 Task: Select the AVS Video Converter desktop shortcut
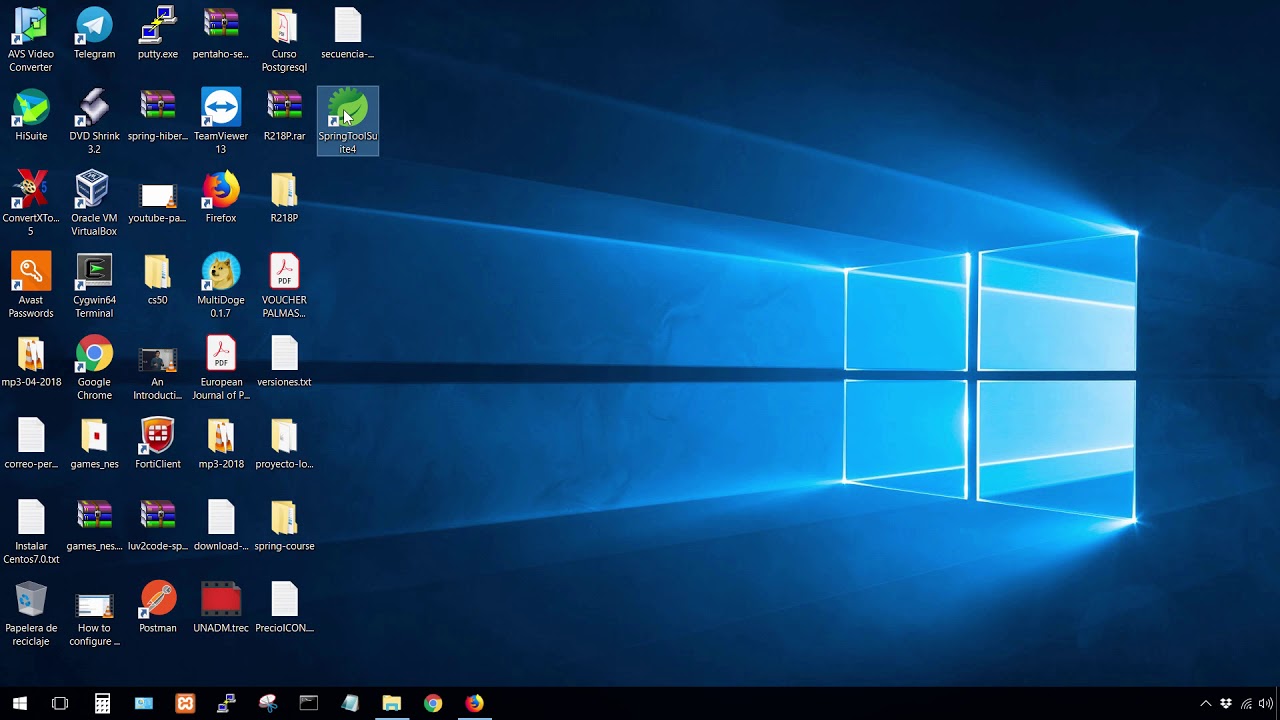(31, 40)
